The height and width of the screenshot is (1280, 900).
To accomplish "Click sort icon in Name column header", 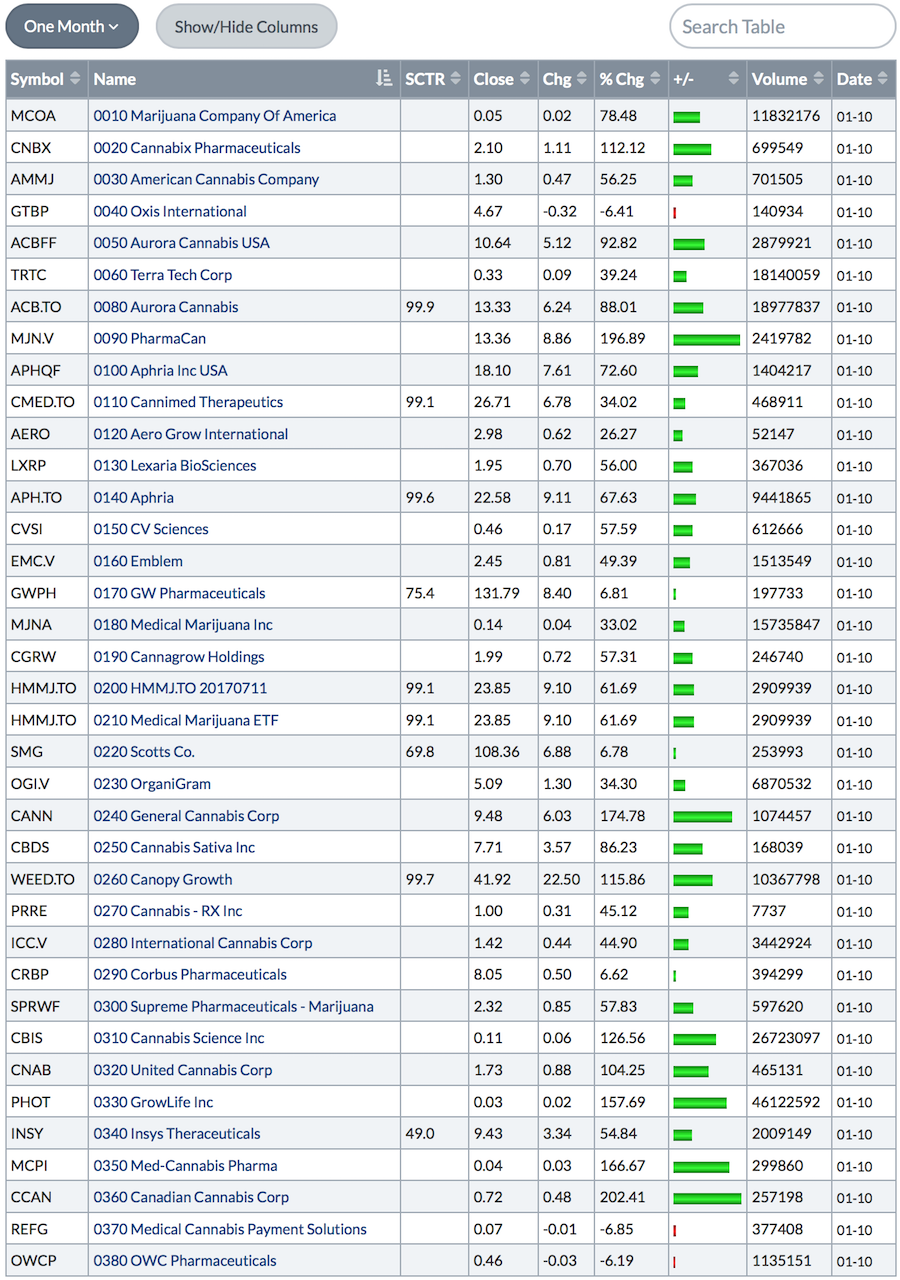I will click(x=384, y=79).
